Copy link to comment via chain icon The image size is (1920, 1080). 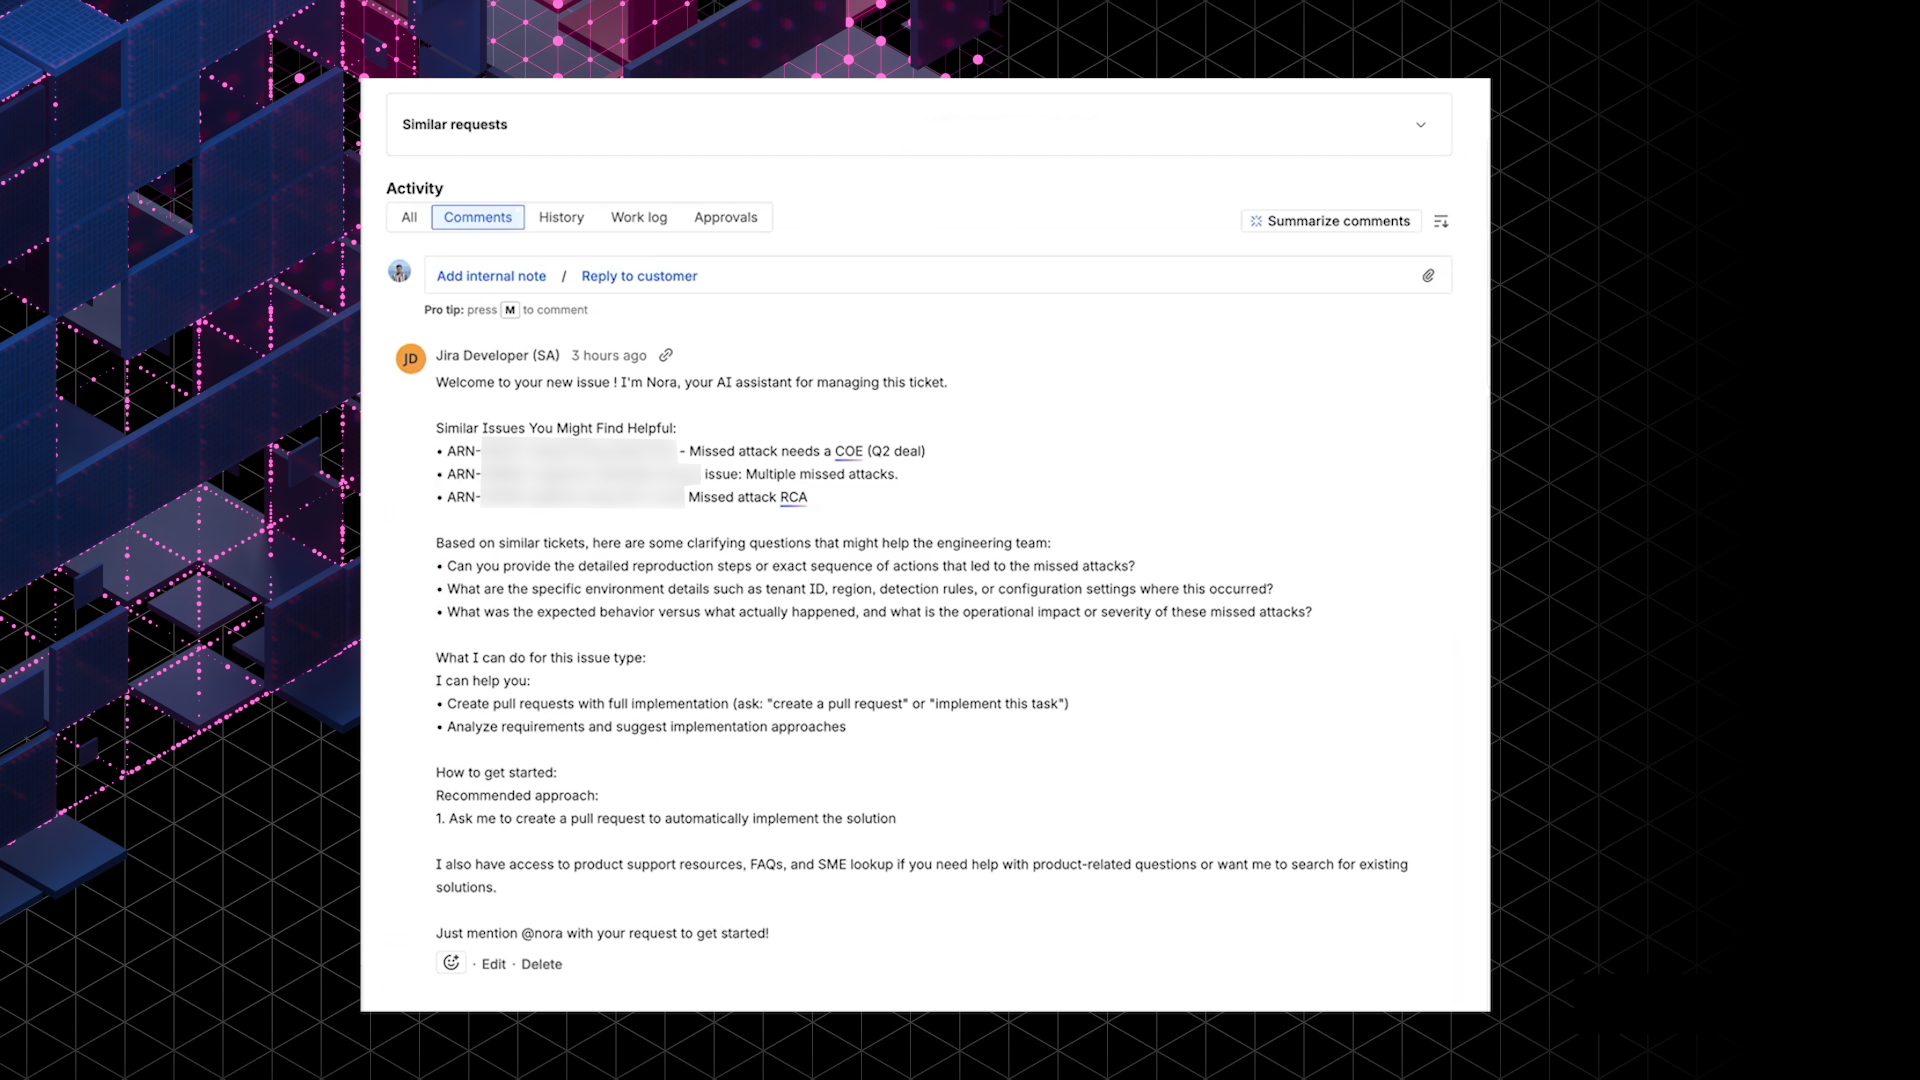pyautogui.click(x=666, y=355)
